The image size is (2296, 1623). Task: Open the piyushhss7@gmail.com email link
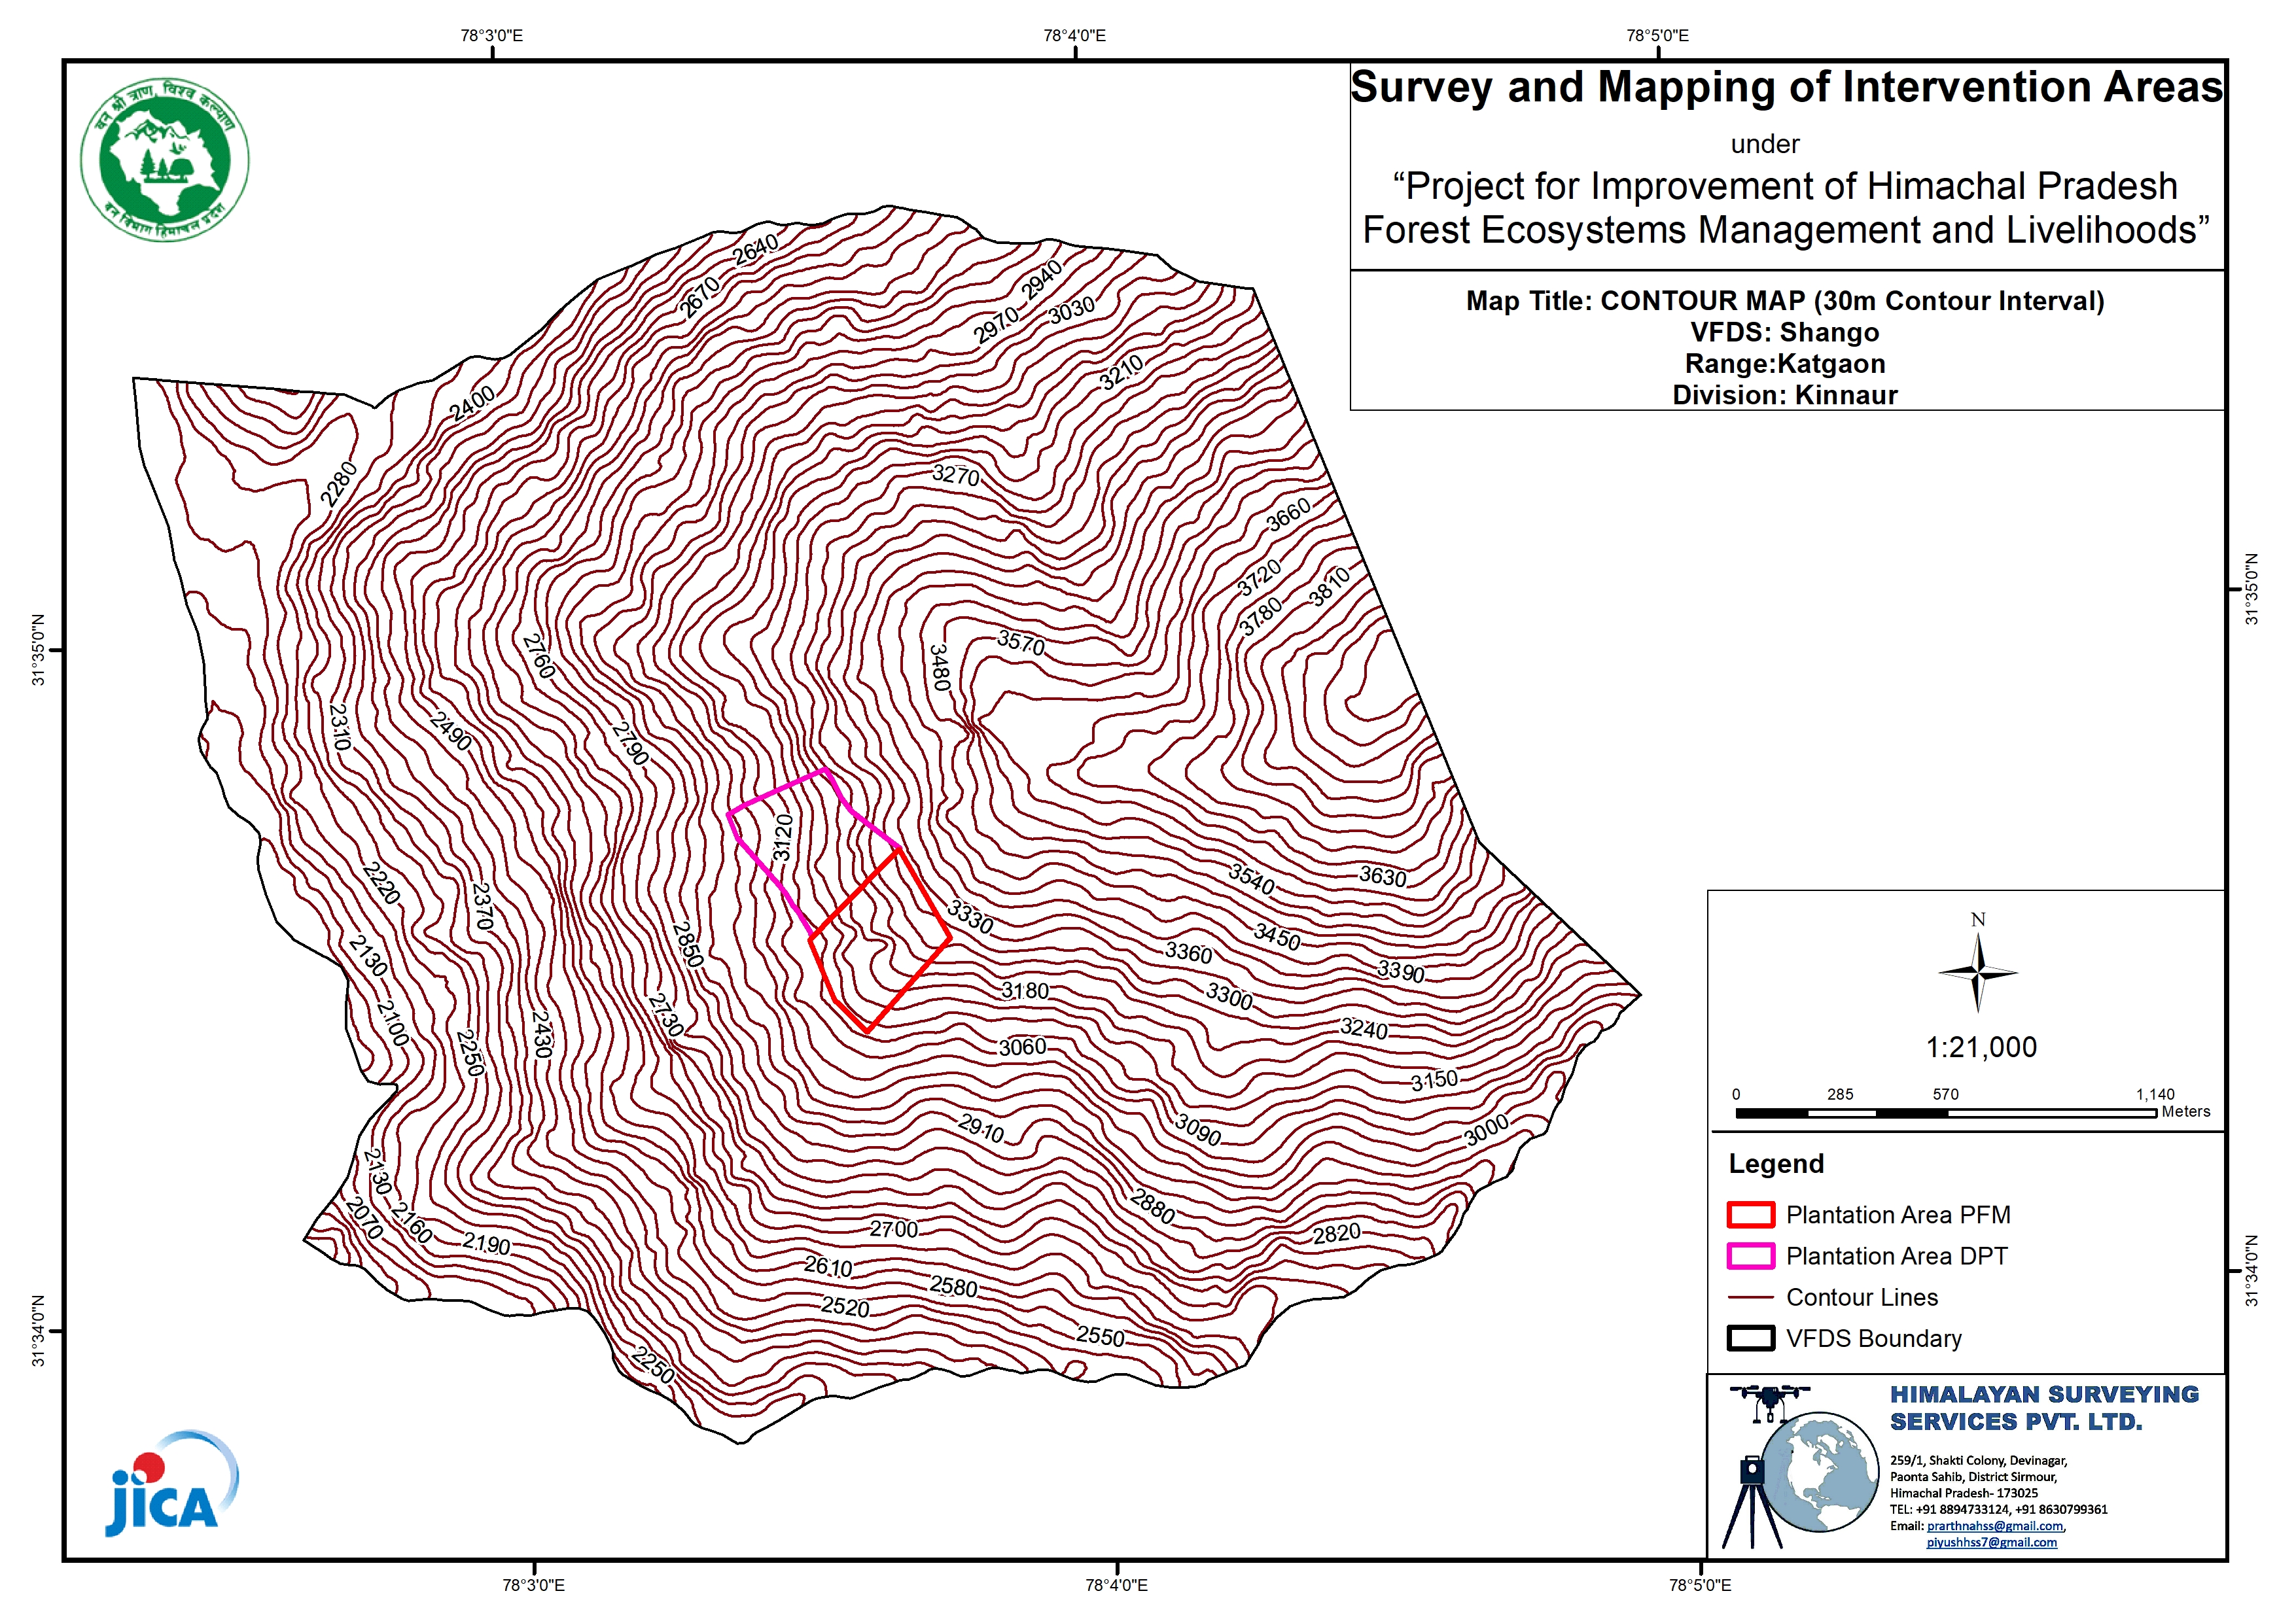coord(1992,1542)
